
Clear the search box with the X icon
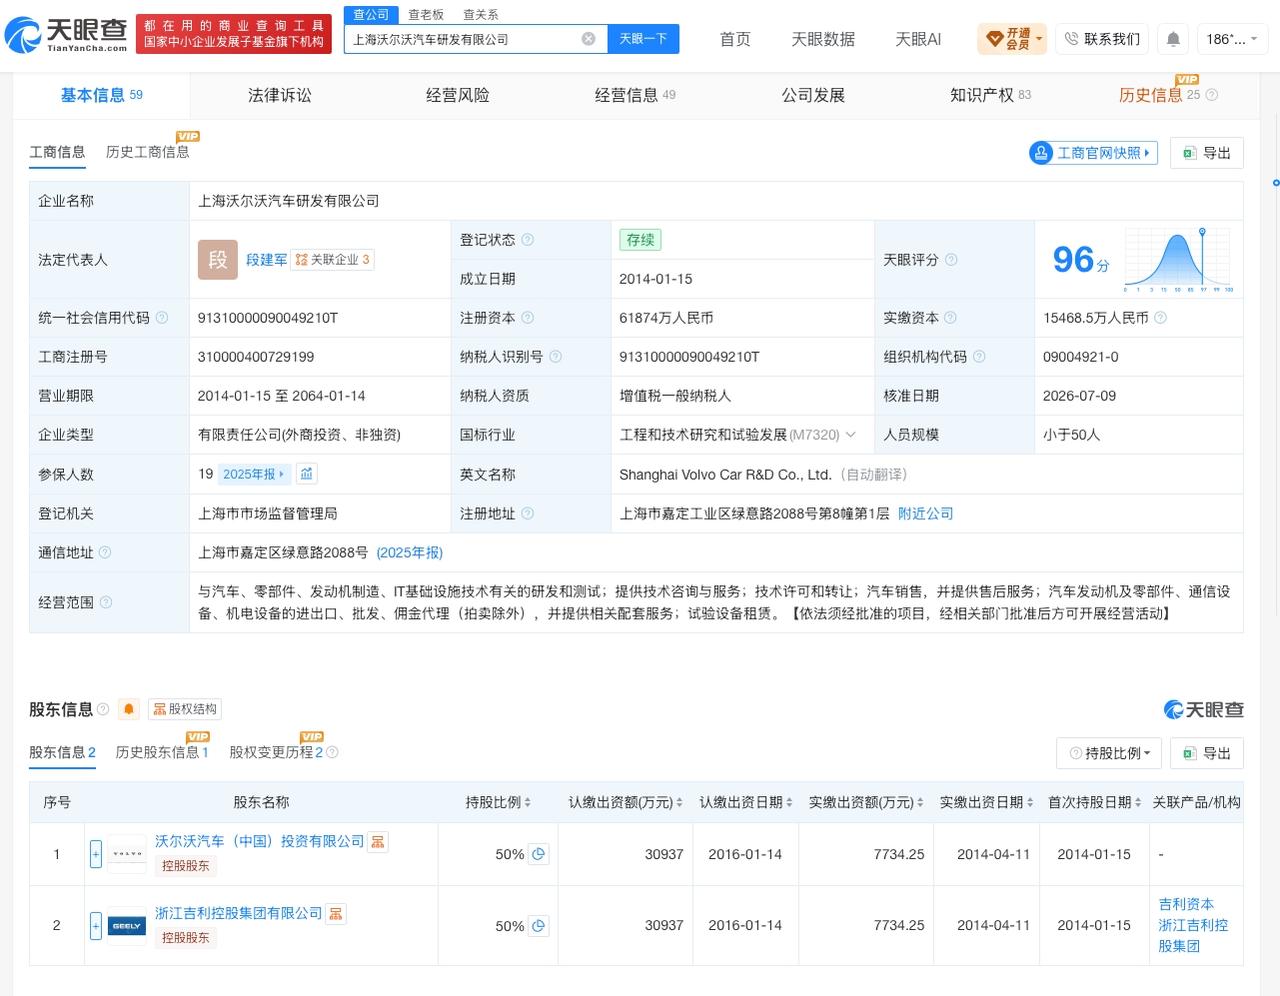click(588, 39)
